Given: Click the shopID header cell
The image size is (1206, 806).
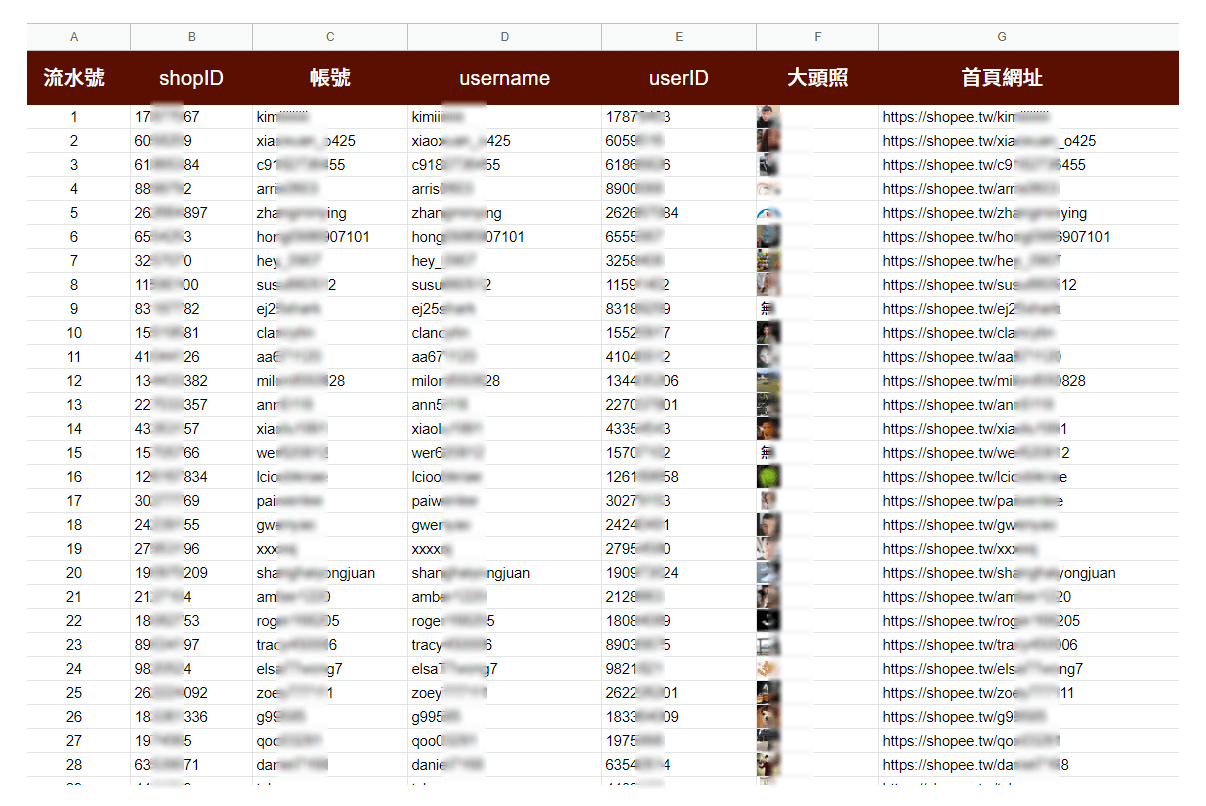Looking at the screenshot, I should [x=191, y=78].
